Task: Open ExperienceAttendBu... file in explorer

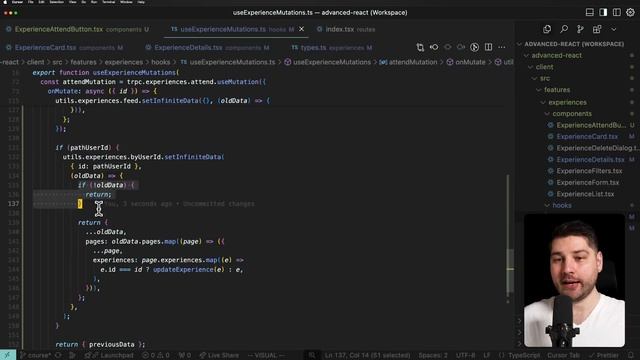Action: [x=591, y=125]
